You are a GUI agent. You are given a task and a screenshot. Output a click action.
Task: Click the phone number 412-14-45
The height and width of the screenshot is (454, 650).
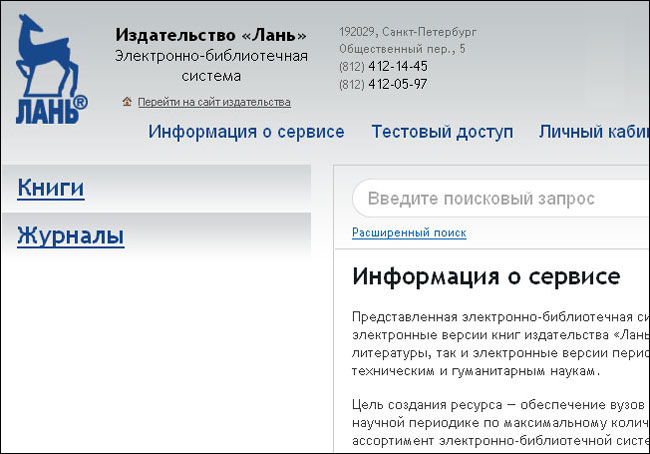(397, 66)
